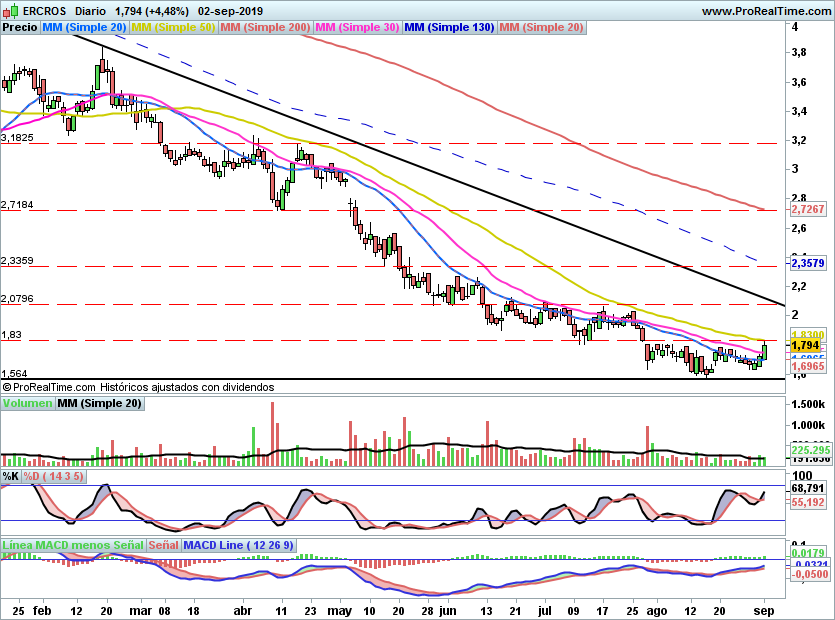This screenshot has width=835, height=620.
Task: Click the 3,1825 resistance level label
Action: click(x=18, y=137)
